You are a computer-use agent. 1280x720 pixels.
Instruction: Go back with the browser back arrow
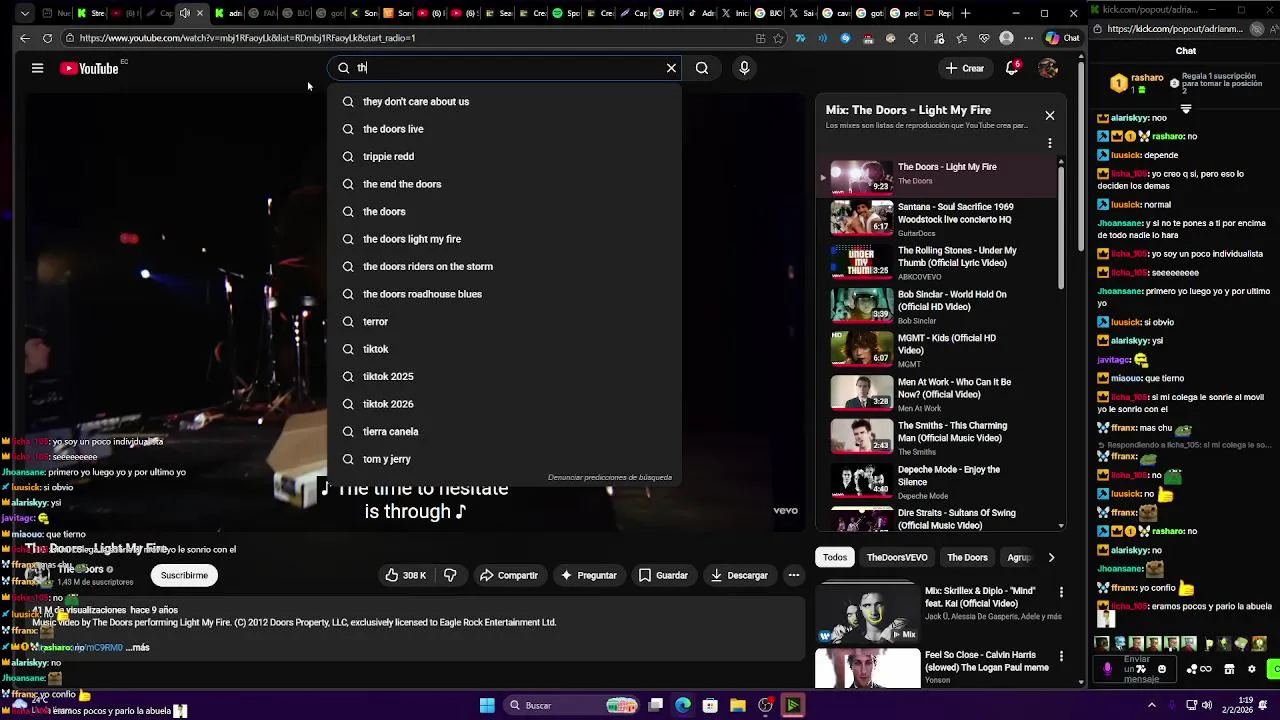(x=25, y=38)
